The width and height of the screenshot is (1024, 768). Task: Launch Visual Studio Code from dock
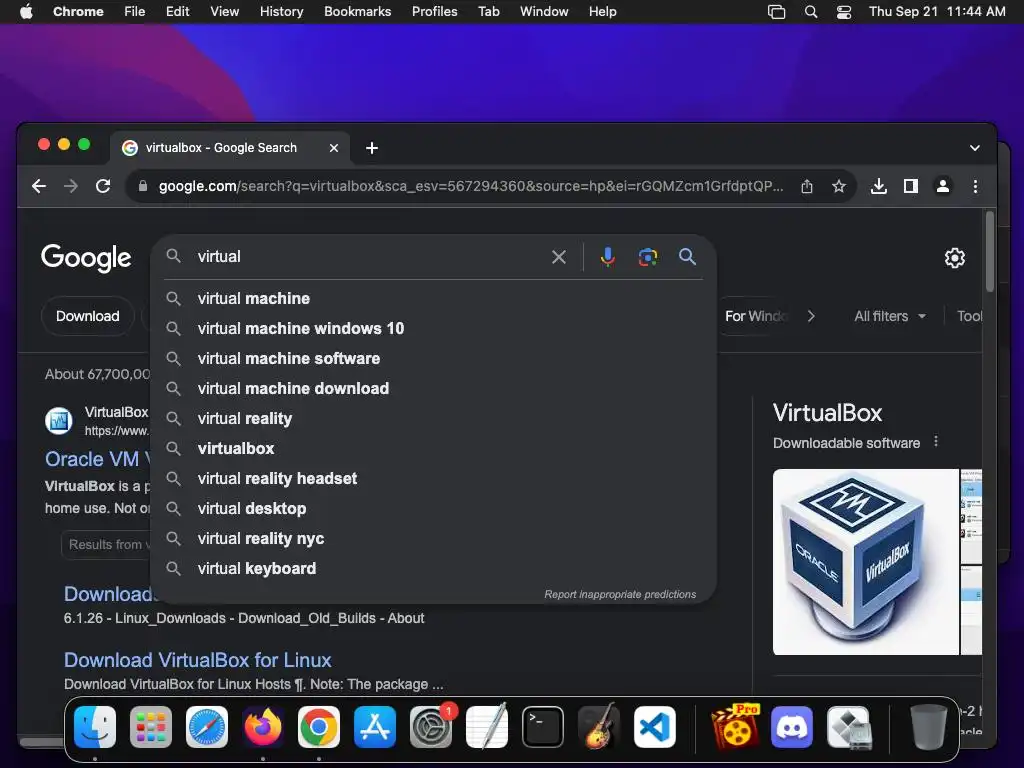pos(655,727)
